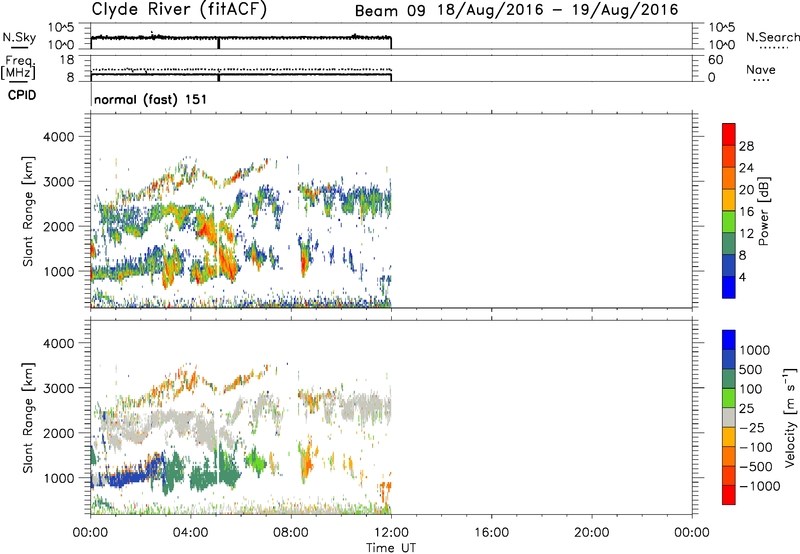800x554 pixels.
Task: Click the '3000' tick of the velocity panel
Action: pyautogui.click(x=58, y=388)
